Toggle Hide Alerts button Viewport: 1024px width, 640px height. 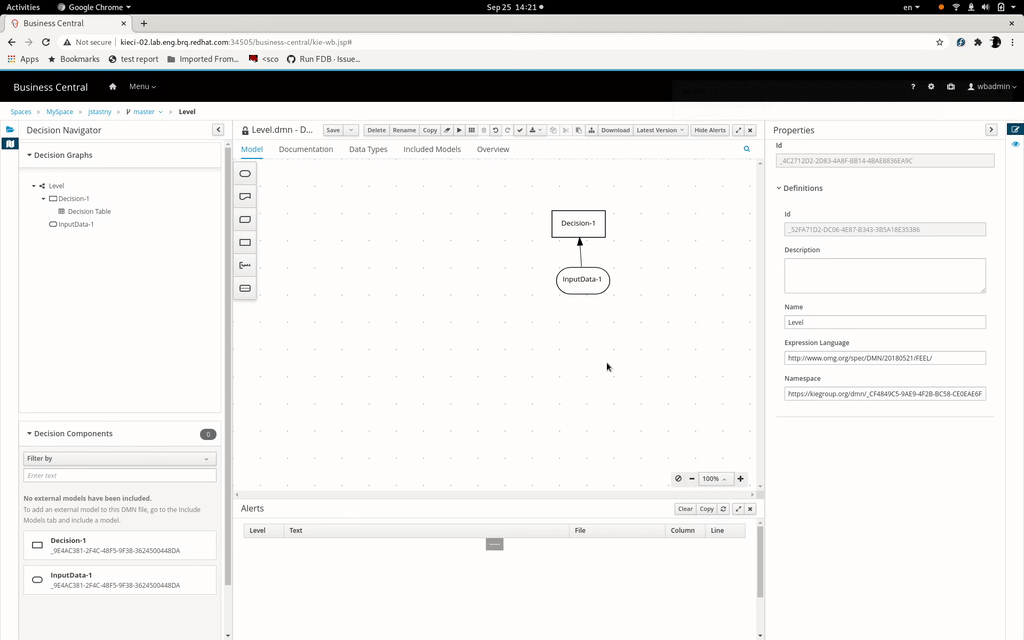pyautogui.click(x=710, y=130)
